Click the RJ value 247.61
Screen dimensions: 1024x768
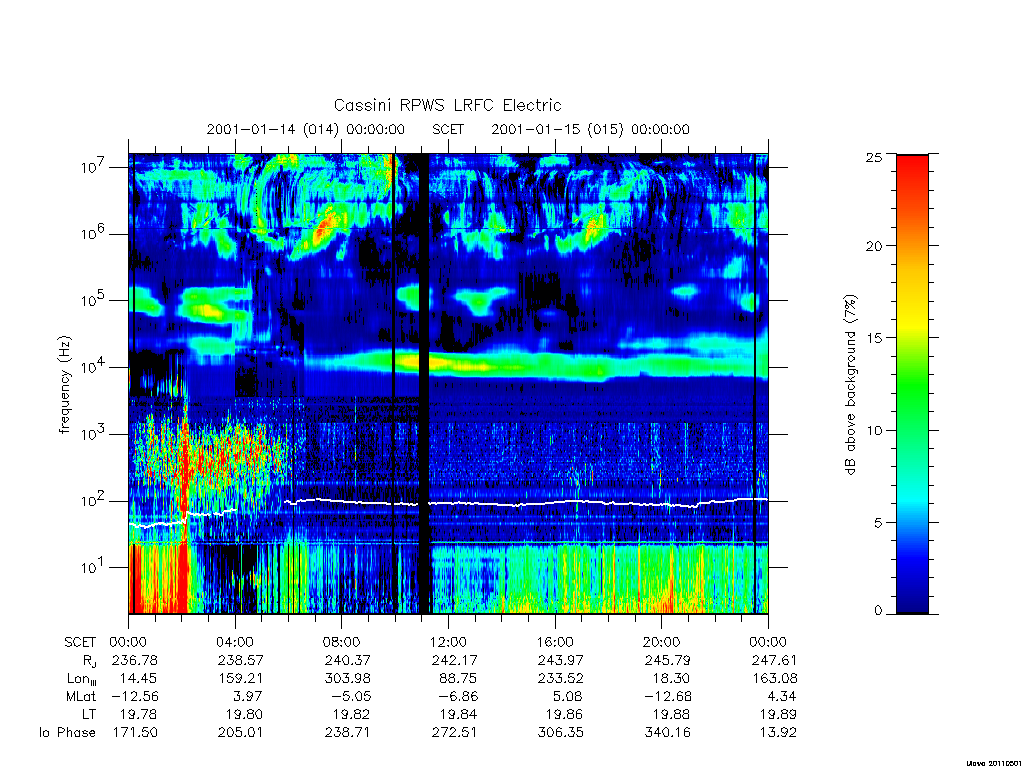tap(774, 660)
